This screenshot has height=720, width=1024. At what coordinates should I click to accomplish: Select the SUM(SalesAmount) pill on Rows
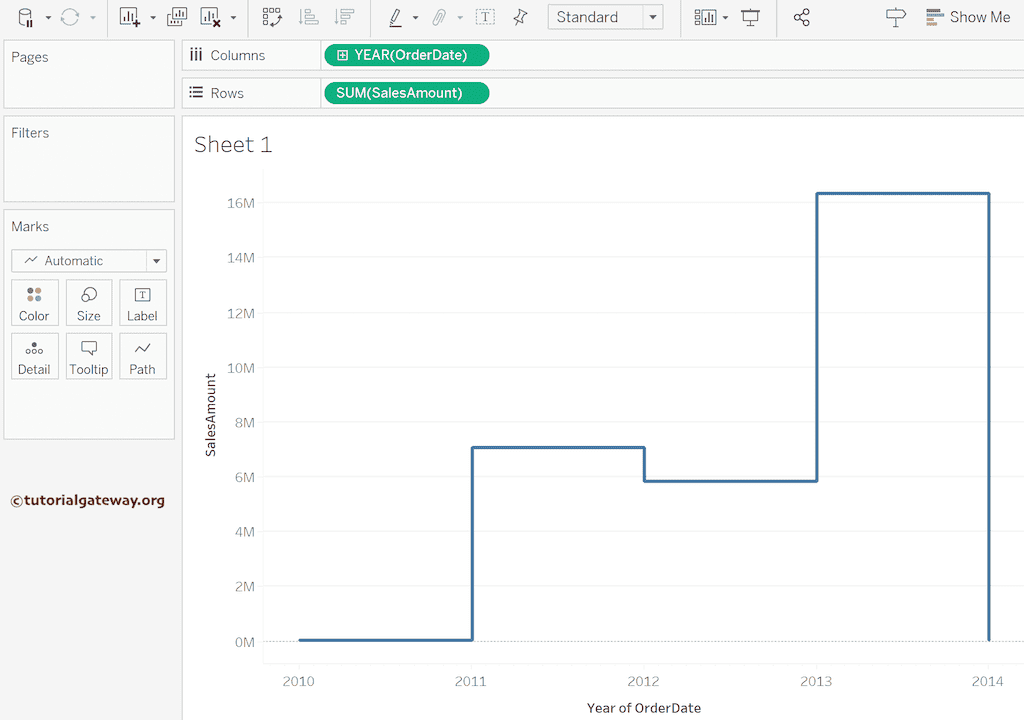click(405, 93)
